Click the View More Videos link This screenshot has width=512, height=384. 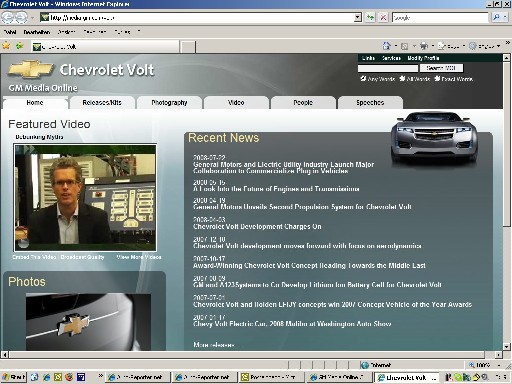click(139, 257)
